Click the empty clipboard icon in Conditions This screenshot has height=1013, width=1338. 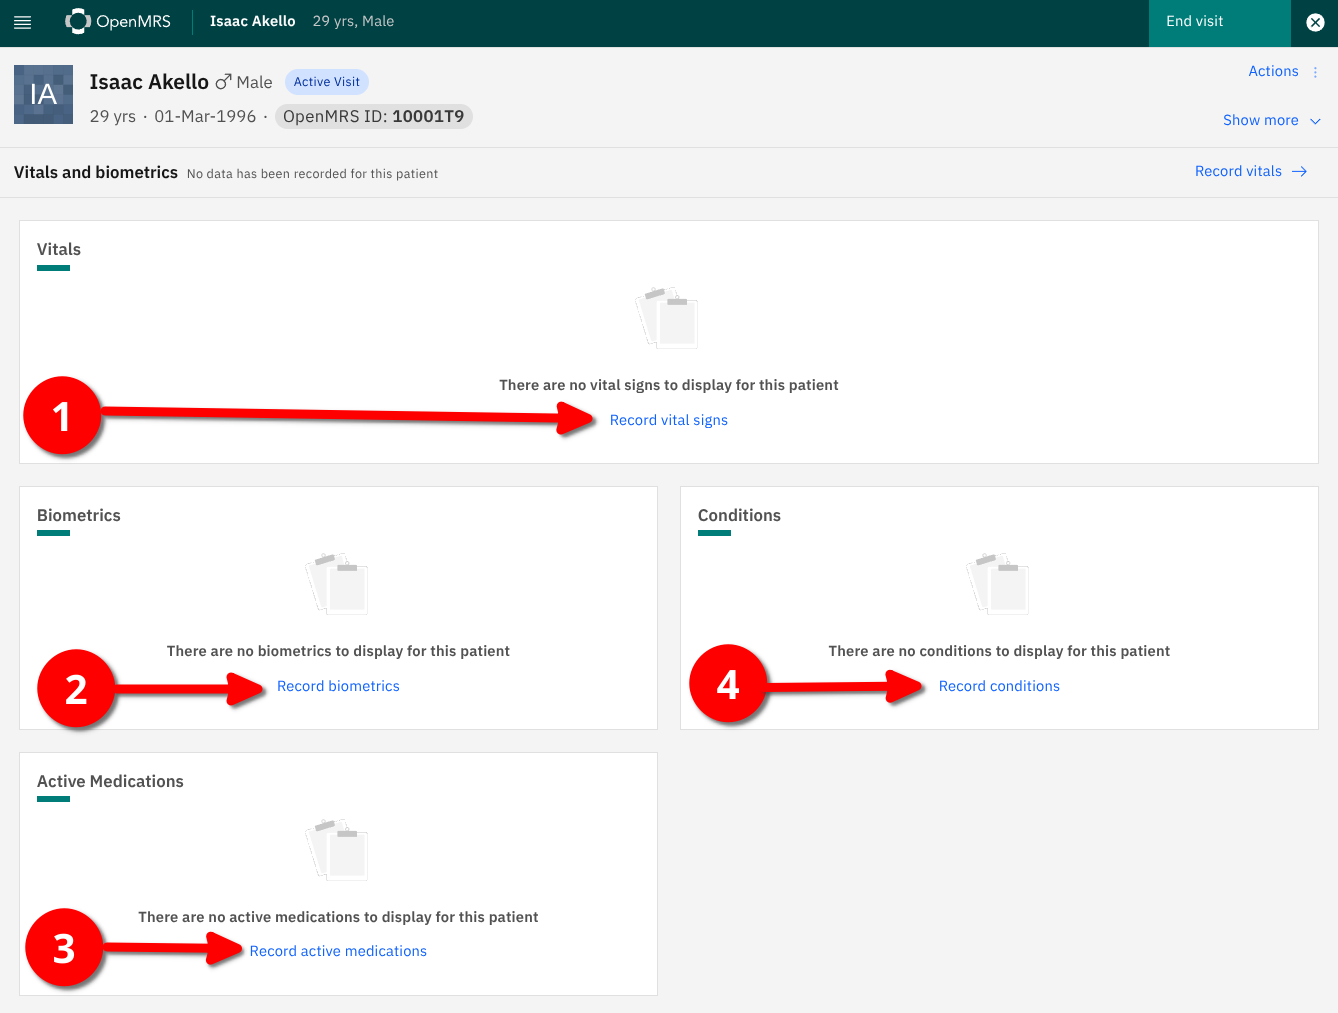pyautogui.click(x=998, y=583)
